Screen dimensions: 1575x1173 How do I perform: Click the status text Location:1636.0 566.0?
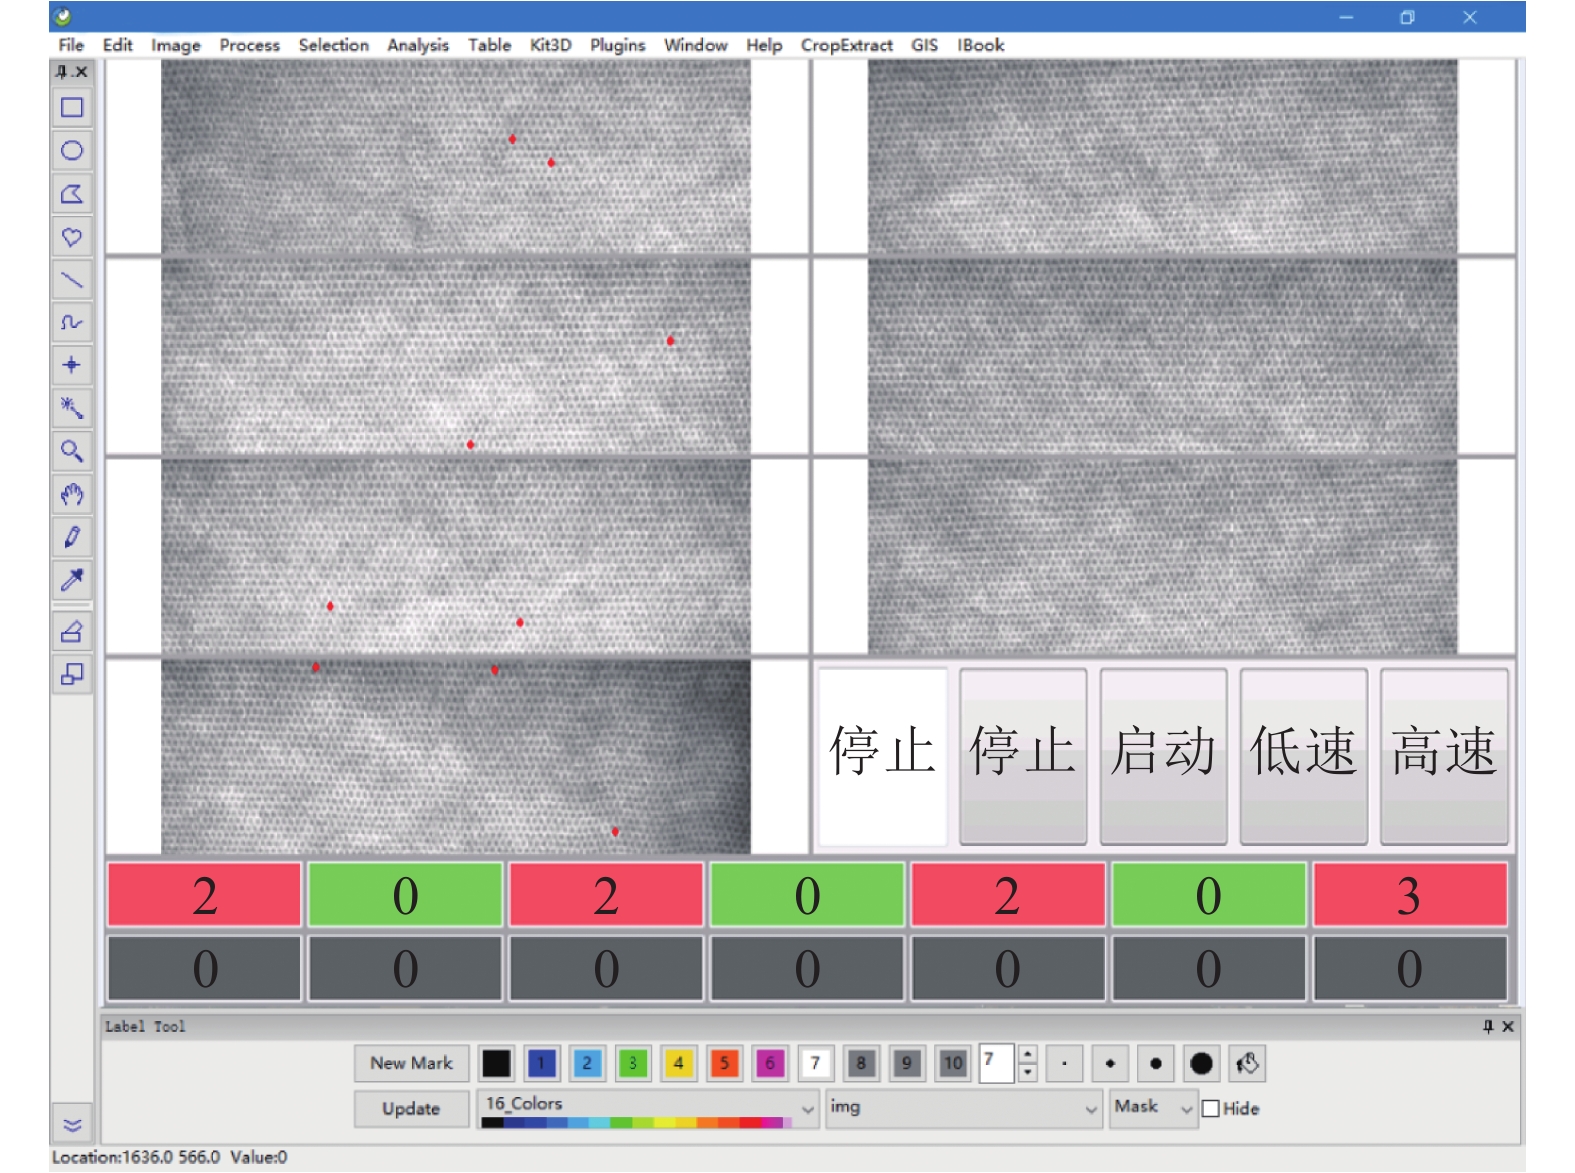click(136, 1157)
